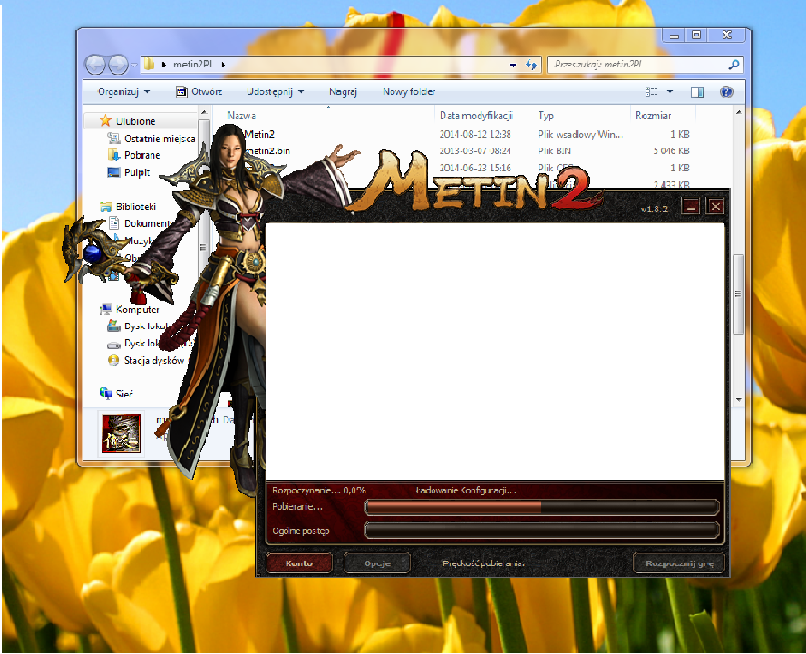Click the Opcje button in patcher
Image resolution: width=806 pixels, height=654 pixels.
pyautogui.click(x=377, y=563)
